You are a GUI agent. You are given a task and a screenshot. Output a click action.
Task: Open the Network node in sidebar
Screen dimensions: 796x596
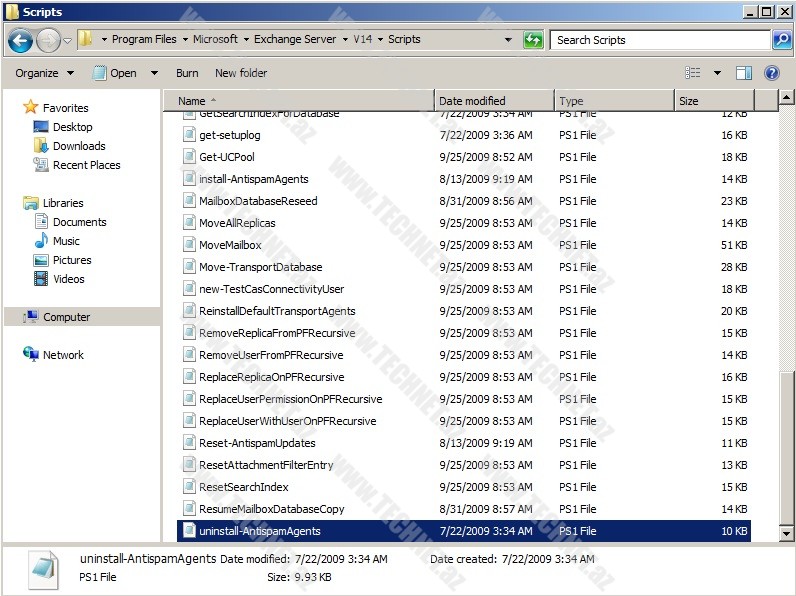[x=63, y=355]
